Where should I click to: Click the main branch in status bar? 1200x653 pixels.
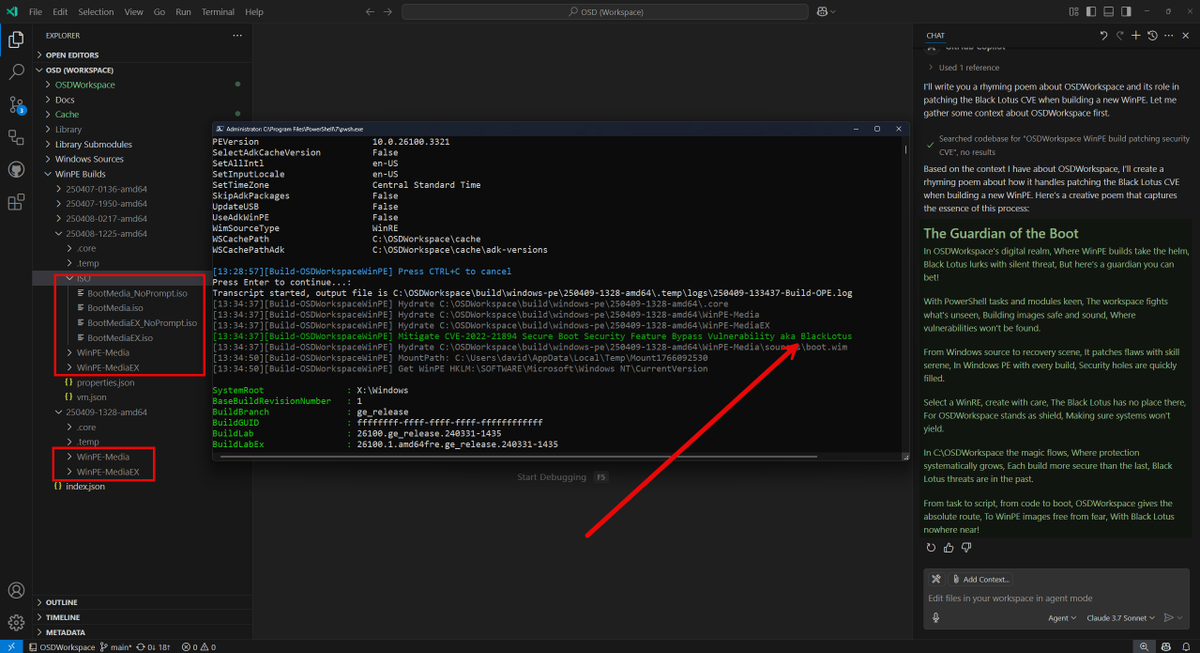[114, 647]
